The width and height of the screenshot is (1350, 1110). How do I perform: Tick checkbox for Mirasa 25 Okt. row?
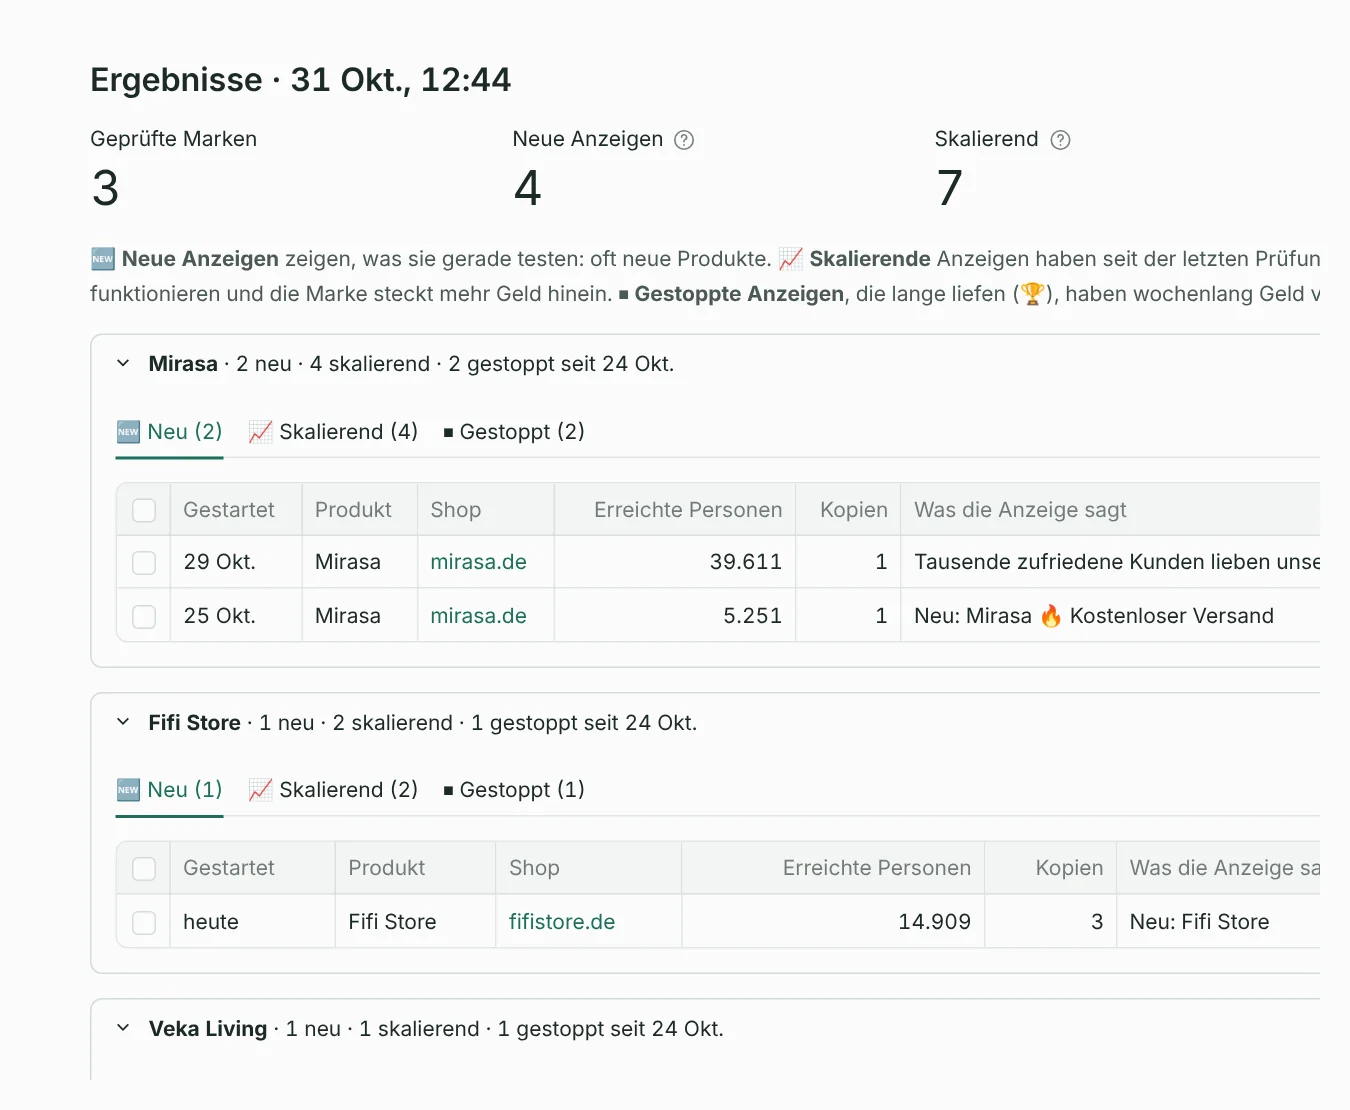click(x=144, y=616)
